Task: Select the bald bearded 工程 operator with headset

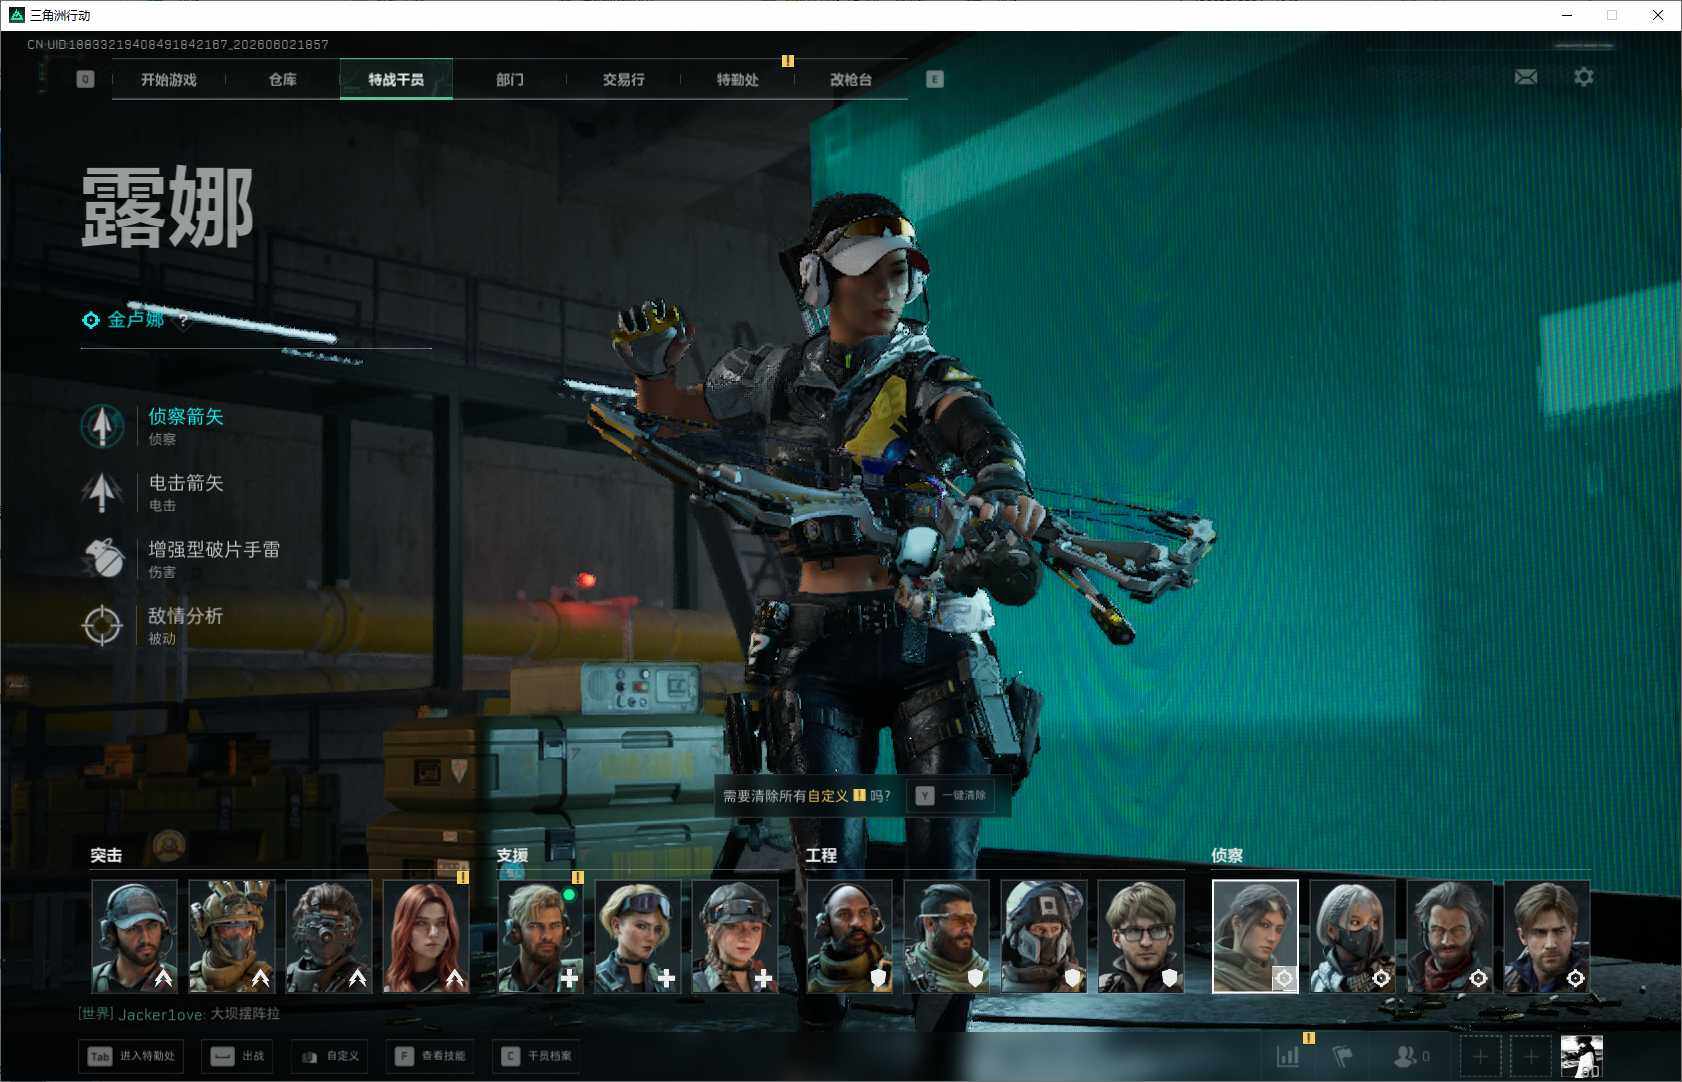Action: point(849,936)
